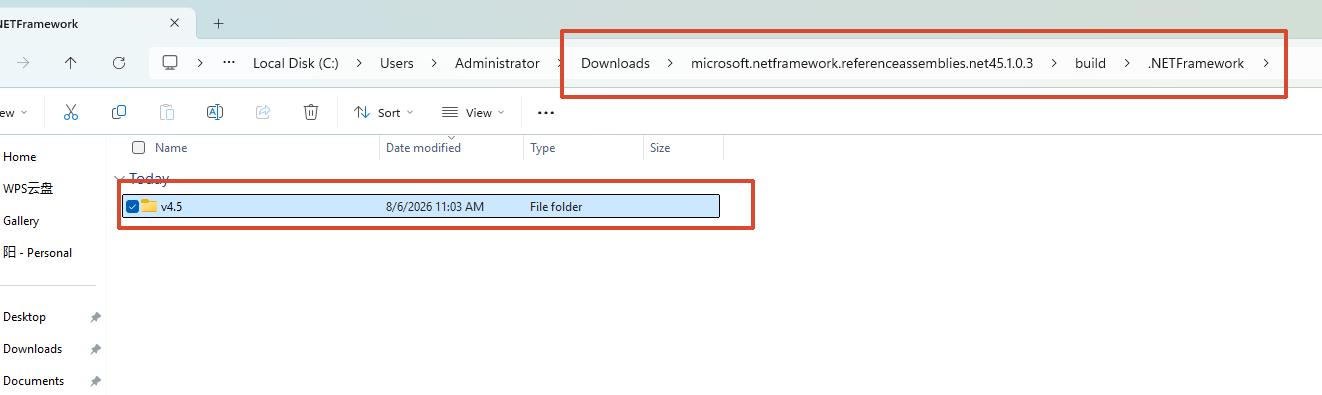Expand chevron after This PC icon
Screen dimensions: 1322x395
200,63
